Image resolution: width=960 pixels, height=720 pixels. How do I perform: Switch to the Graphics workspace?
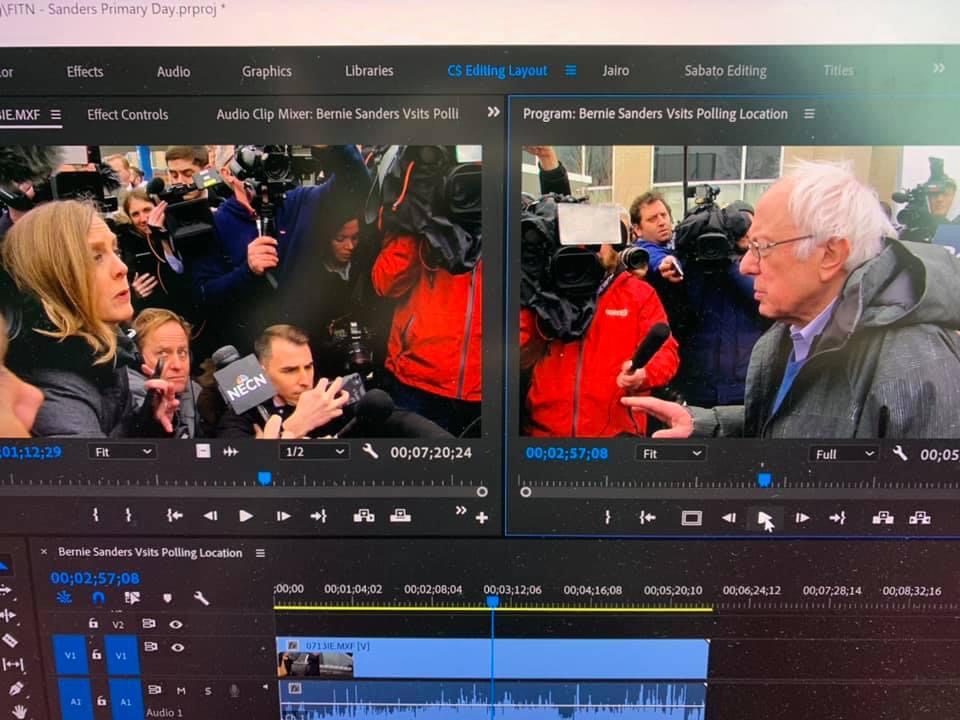267,72
